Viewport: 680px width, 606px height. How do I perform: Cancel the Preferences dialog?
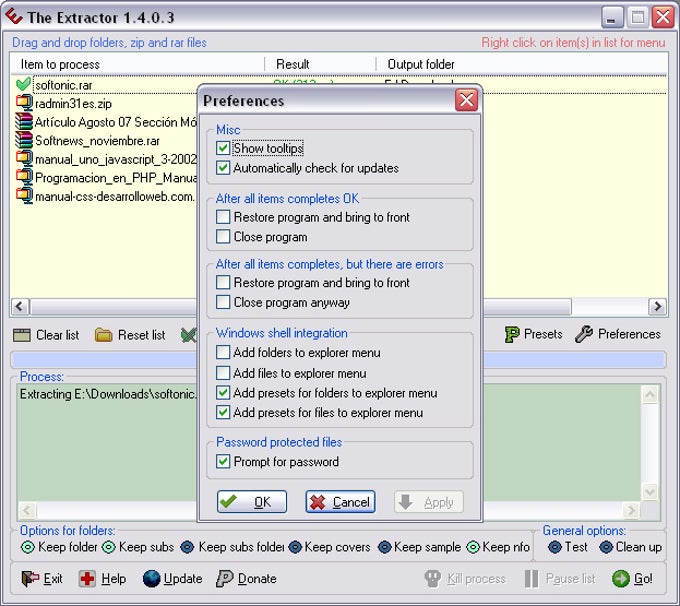click(340, 502)
